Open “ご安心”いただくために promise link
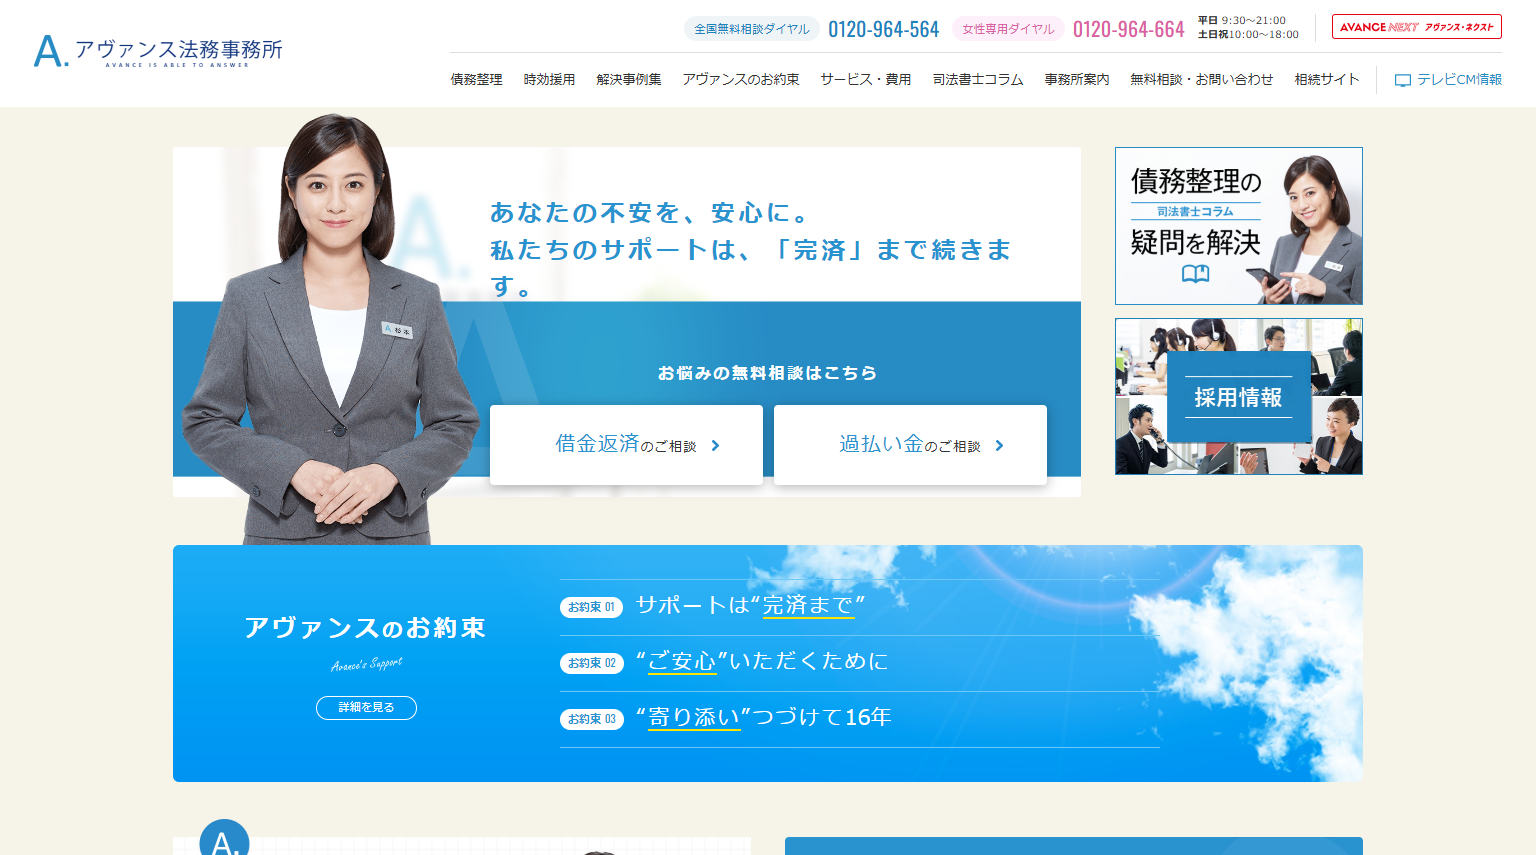The width and height of the screenshot is (1536, 855). (761, 662)
